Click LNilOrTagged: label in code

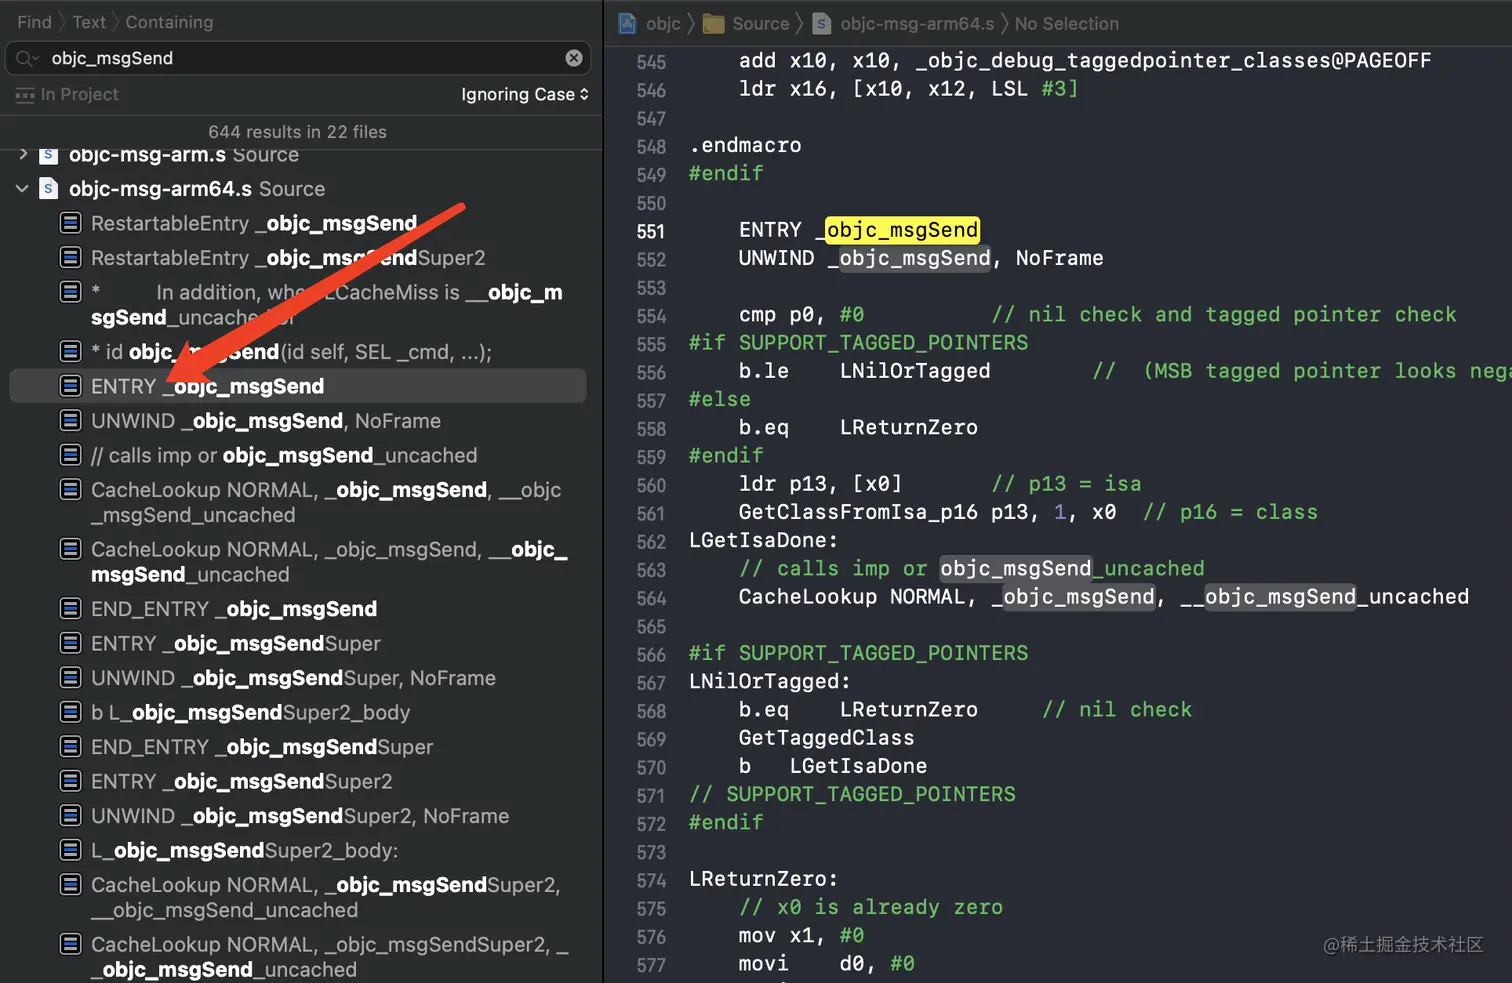(769, 681)
